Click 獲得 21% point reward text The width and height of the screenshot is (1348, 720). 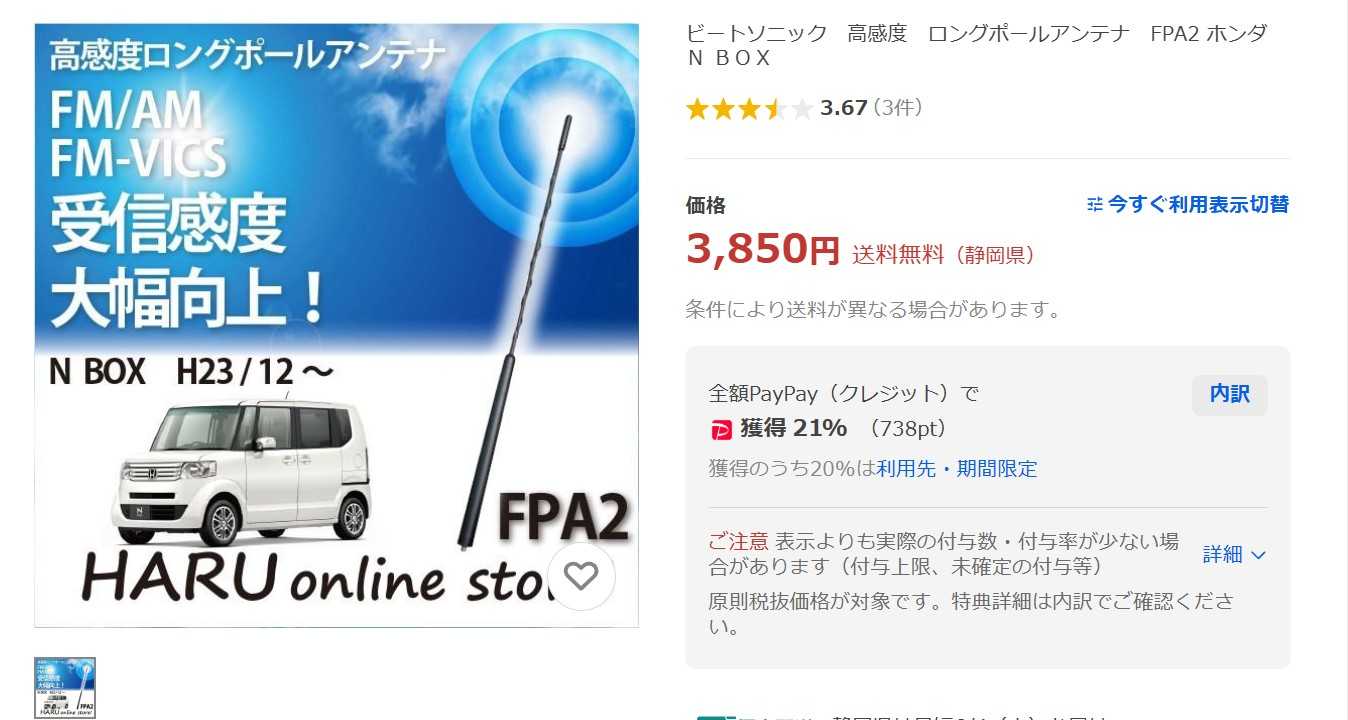pos(793,428)
